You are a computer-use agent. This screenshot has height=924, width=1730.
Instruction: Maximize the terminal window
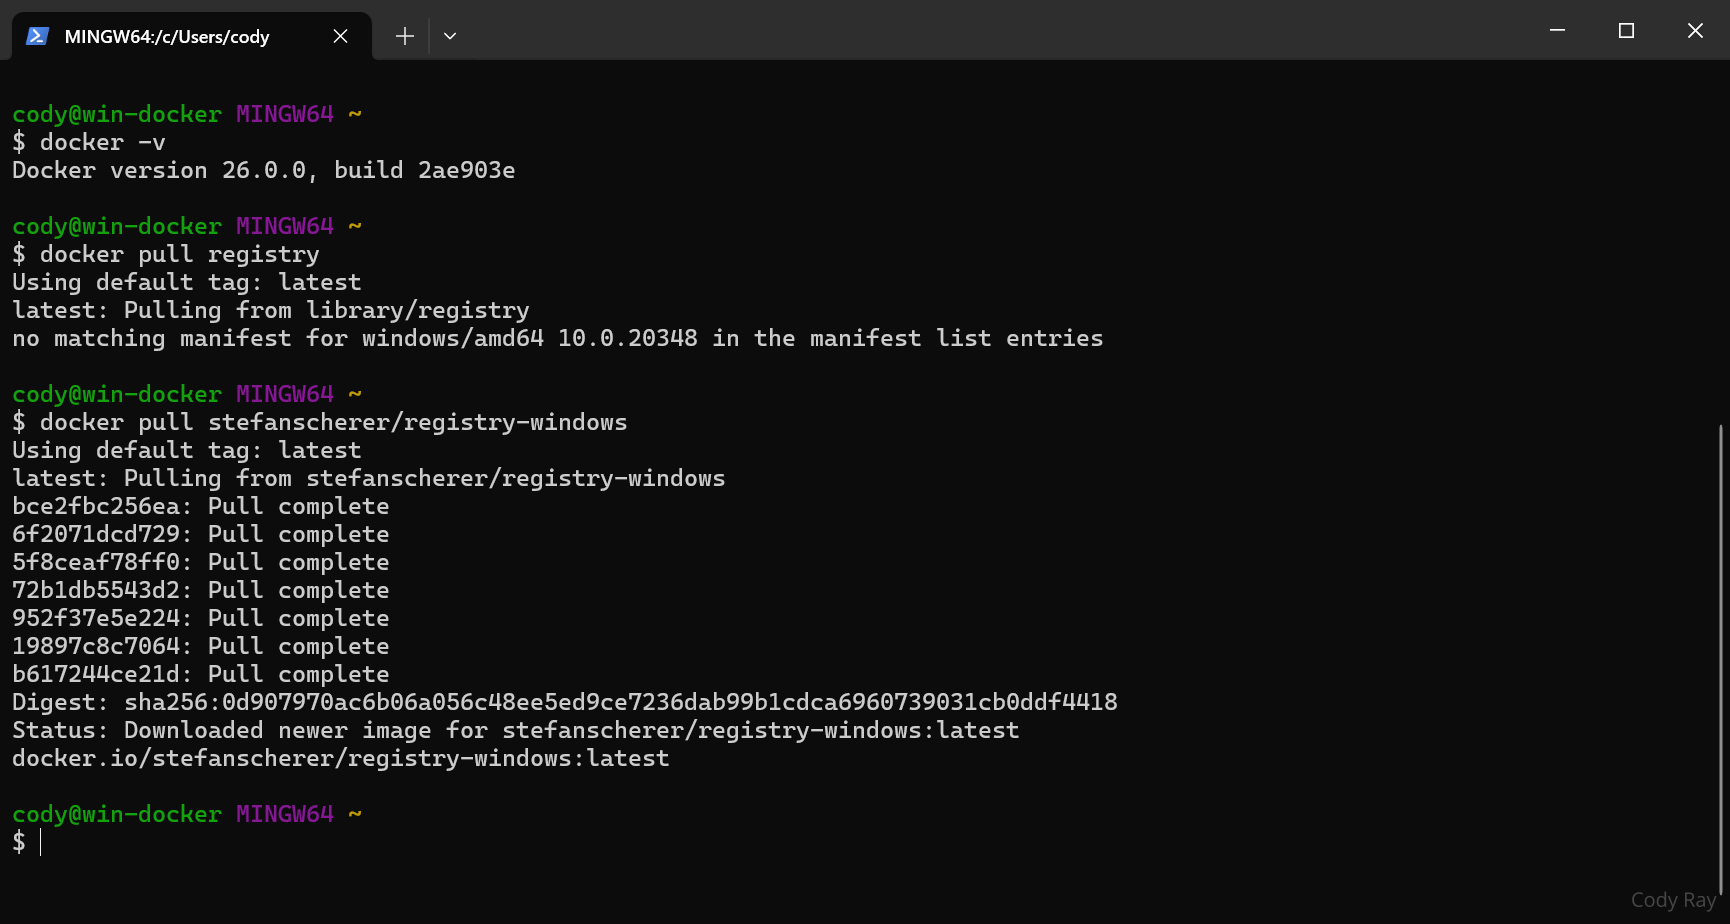(x=1626, y=31)
